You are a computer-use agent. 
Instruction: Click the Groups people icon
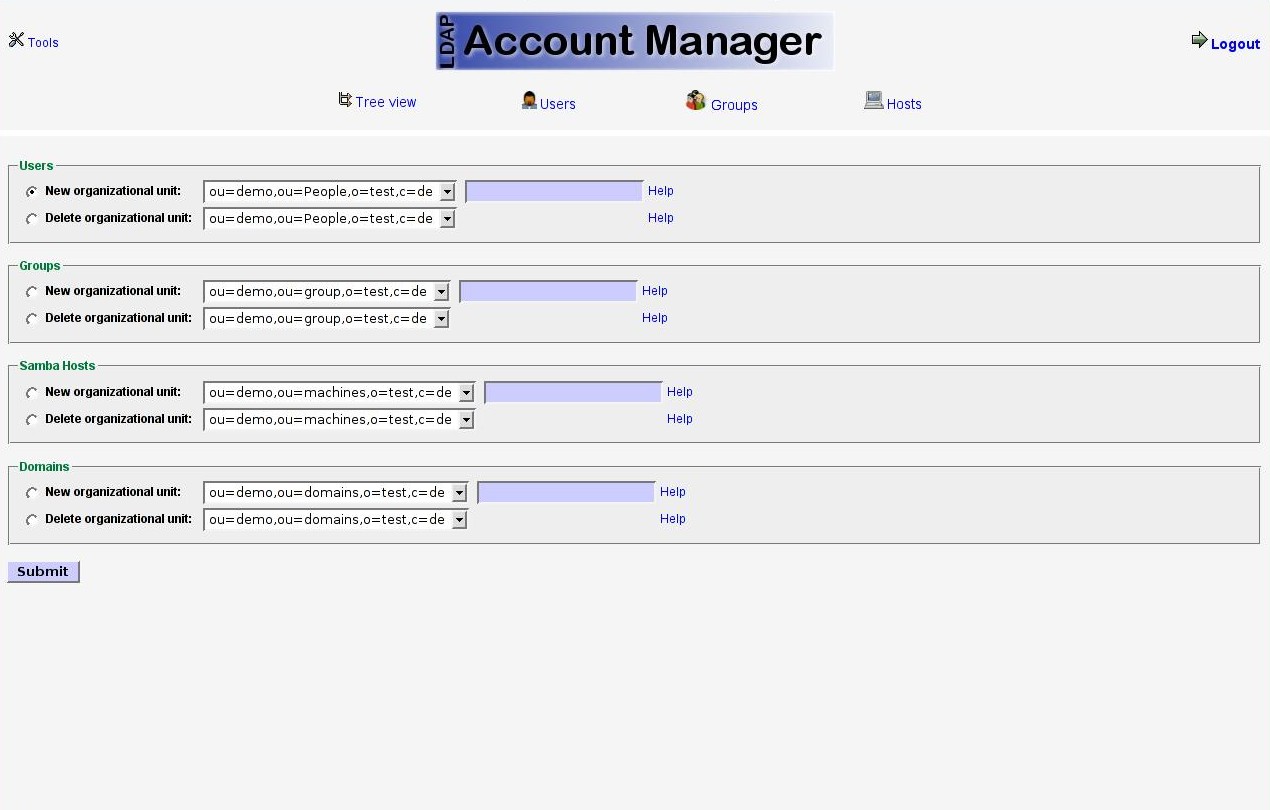pos(696,101)
